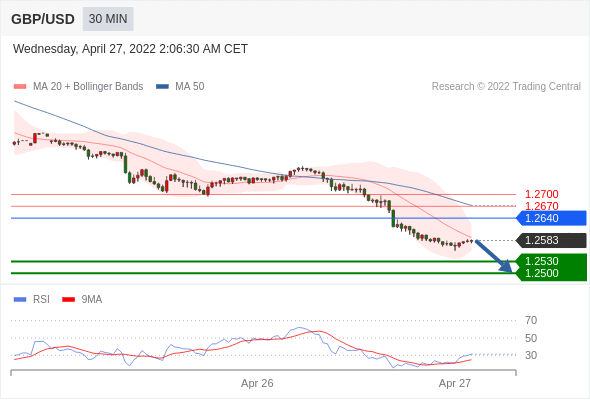Click MA 20 + Bollinger Bands legend label
590x400 pixels.
click(88, 87)
